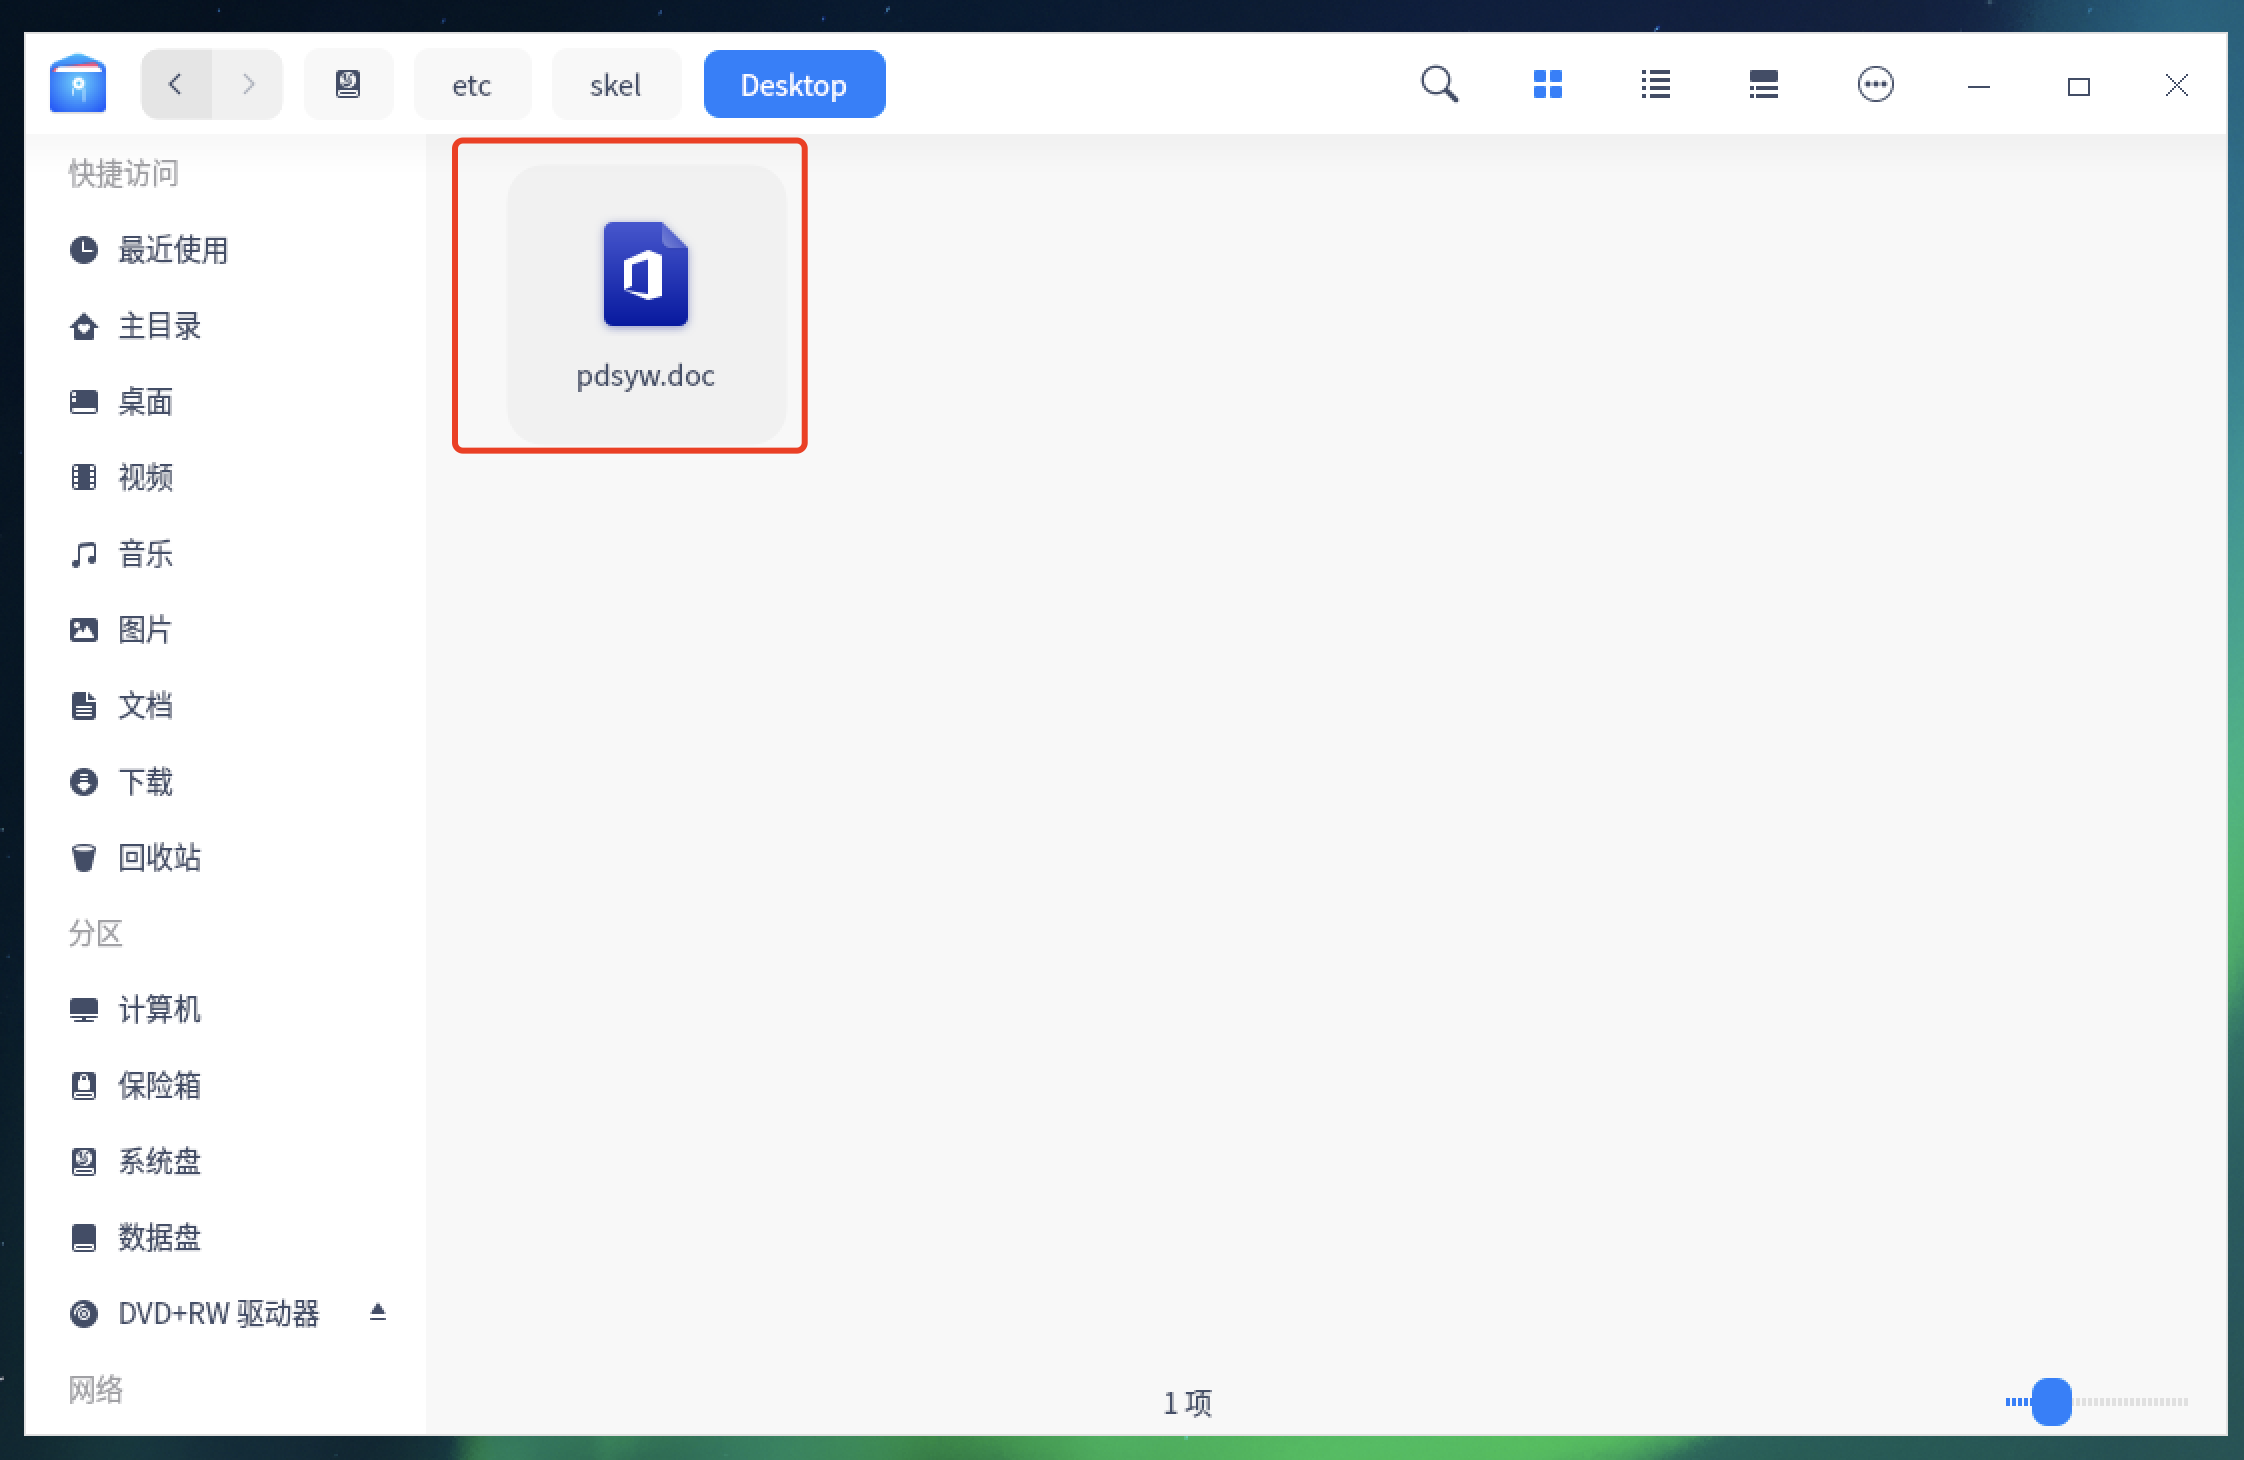Viewport: 2244px width, 1460px height.
Task: Click the trash bin icon beside 回收站
Action: point(84,858)
